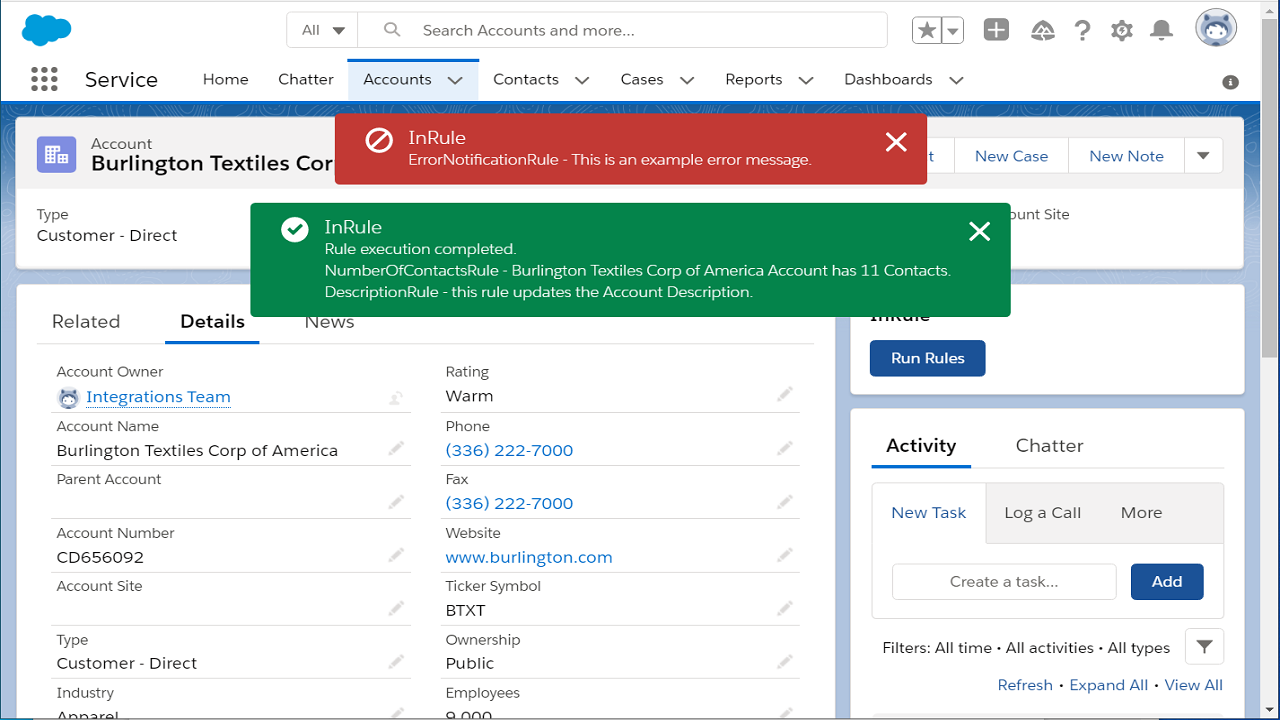Open the www.burlington.com website link

[529, 557]
